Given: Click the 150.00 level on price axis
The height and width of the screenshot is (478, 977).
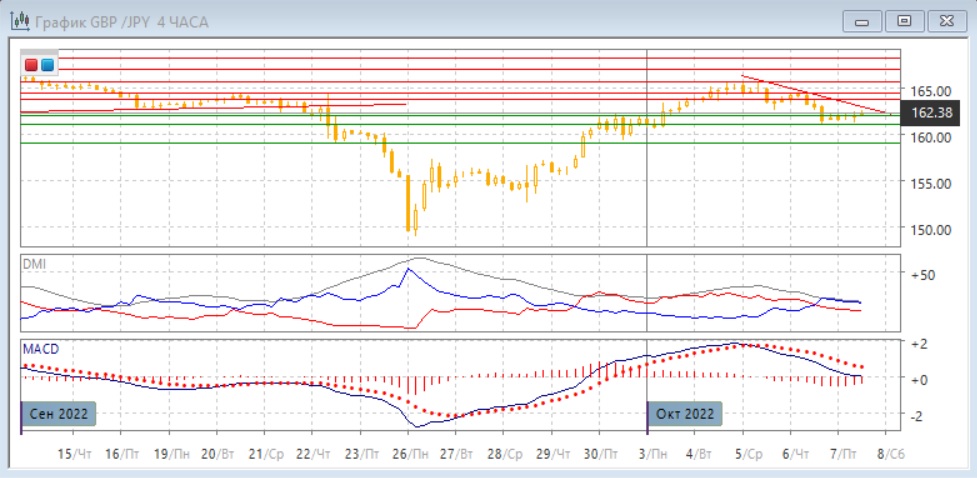Looking at the screenshot, I should [x=927, y=229].
